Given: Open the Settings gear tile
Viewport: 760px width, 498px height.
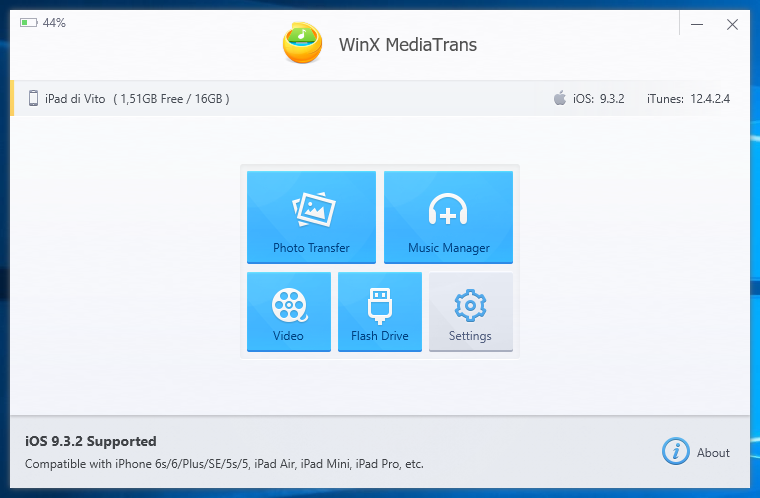Looking at the screenshot, I should click(471, 311).
